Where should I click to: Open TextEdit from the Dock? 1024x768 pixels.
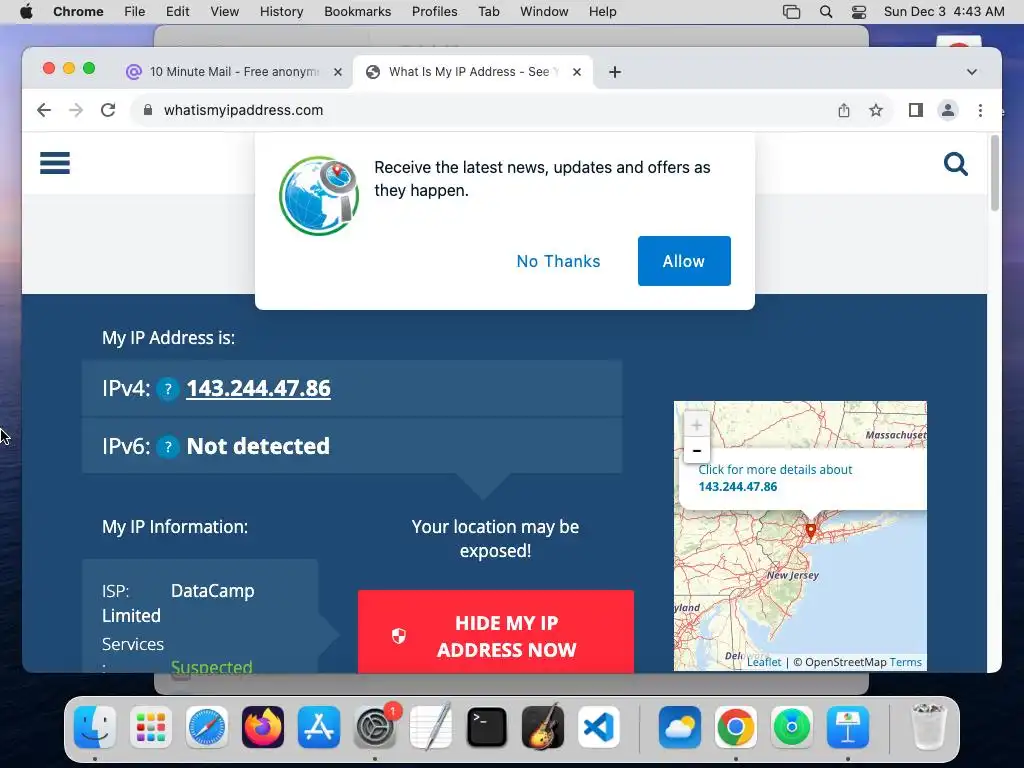coord(431,727)
